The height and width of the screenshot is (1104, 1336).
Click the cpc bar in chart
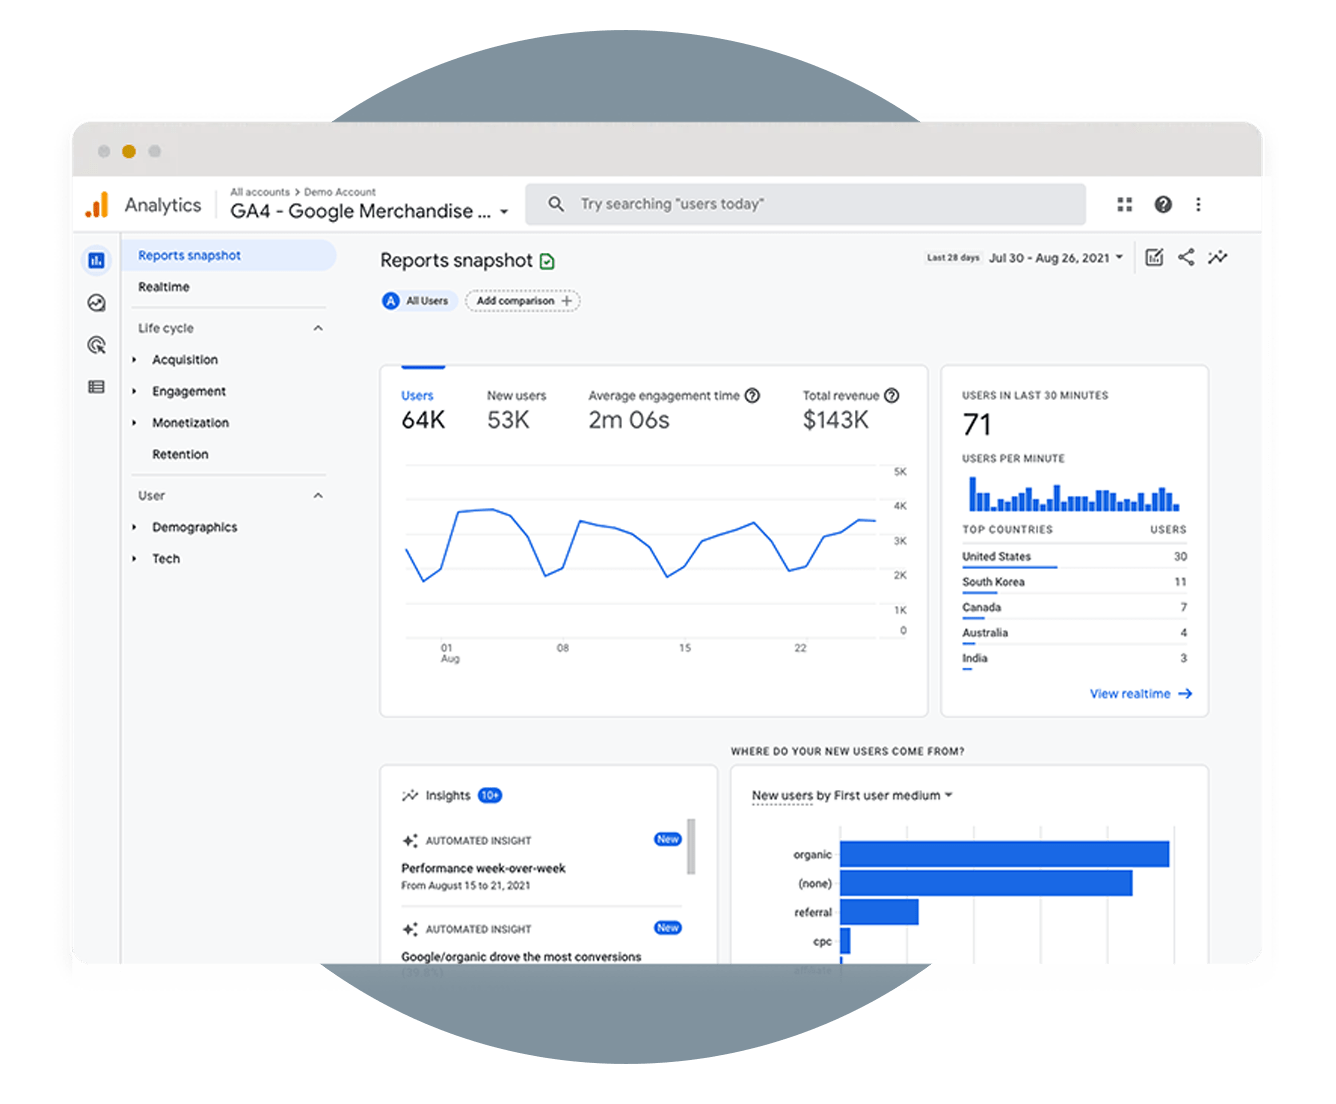point(845,941)
